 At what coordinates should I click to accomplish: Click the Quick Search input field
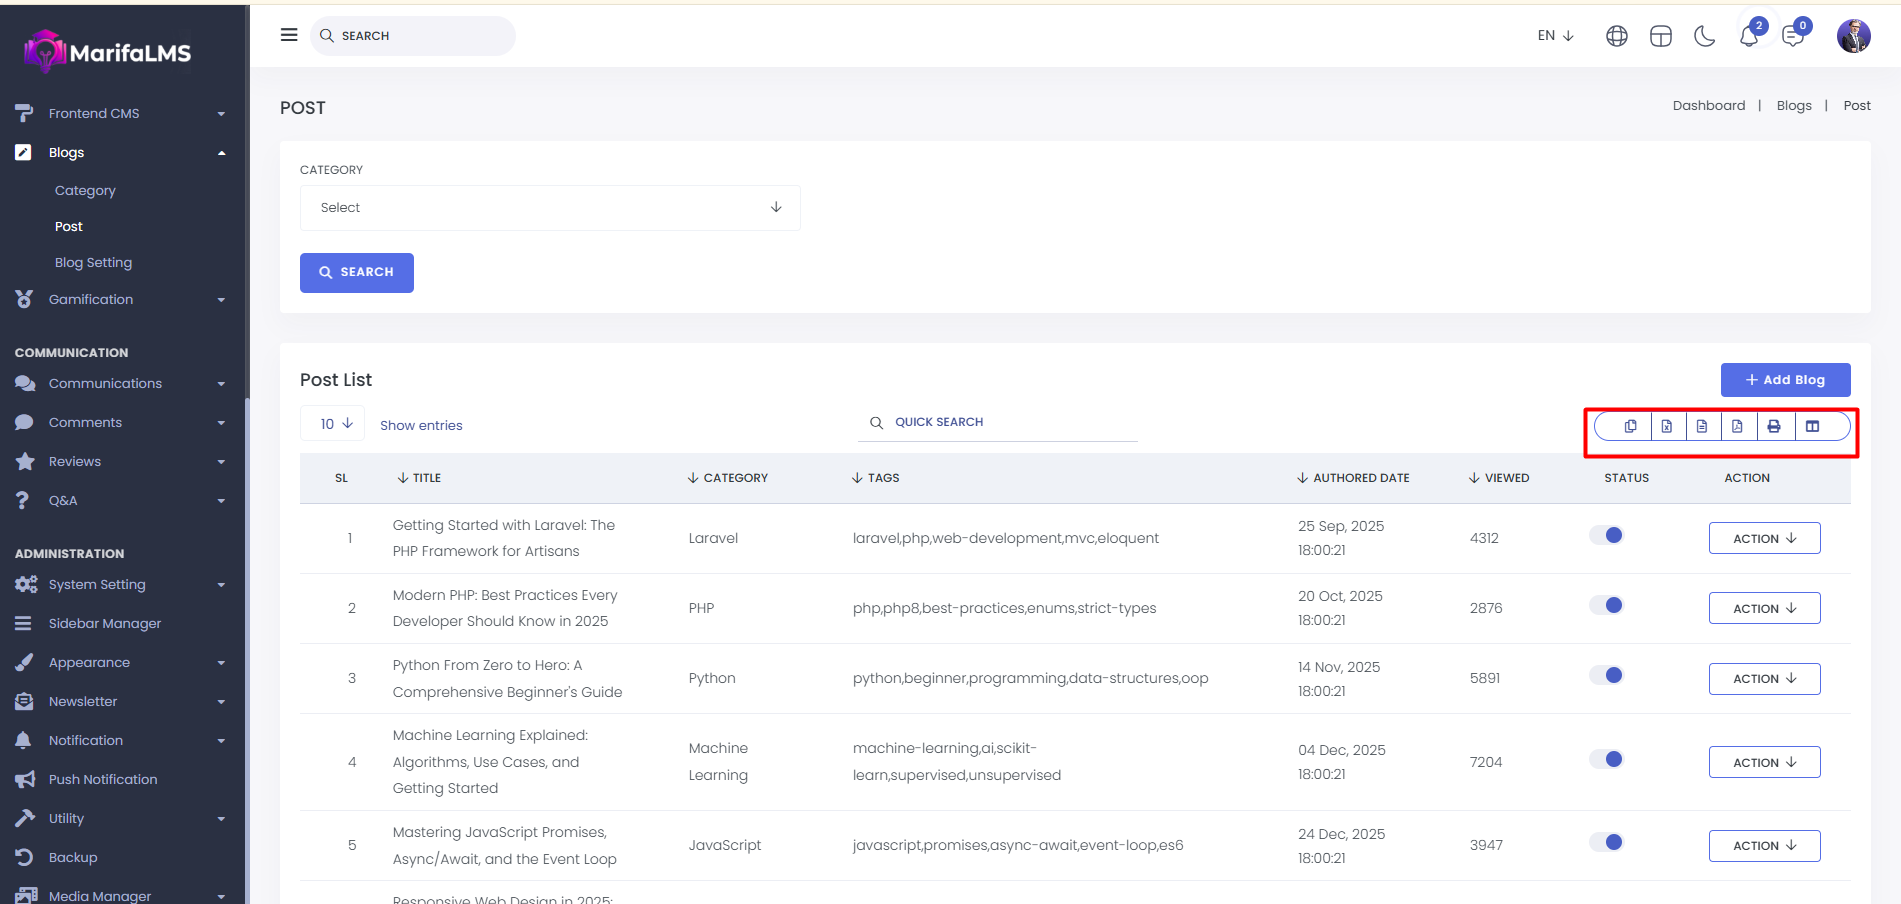click(x=1010, y=423)
